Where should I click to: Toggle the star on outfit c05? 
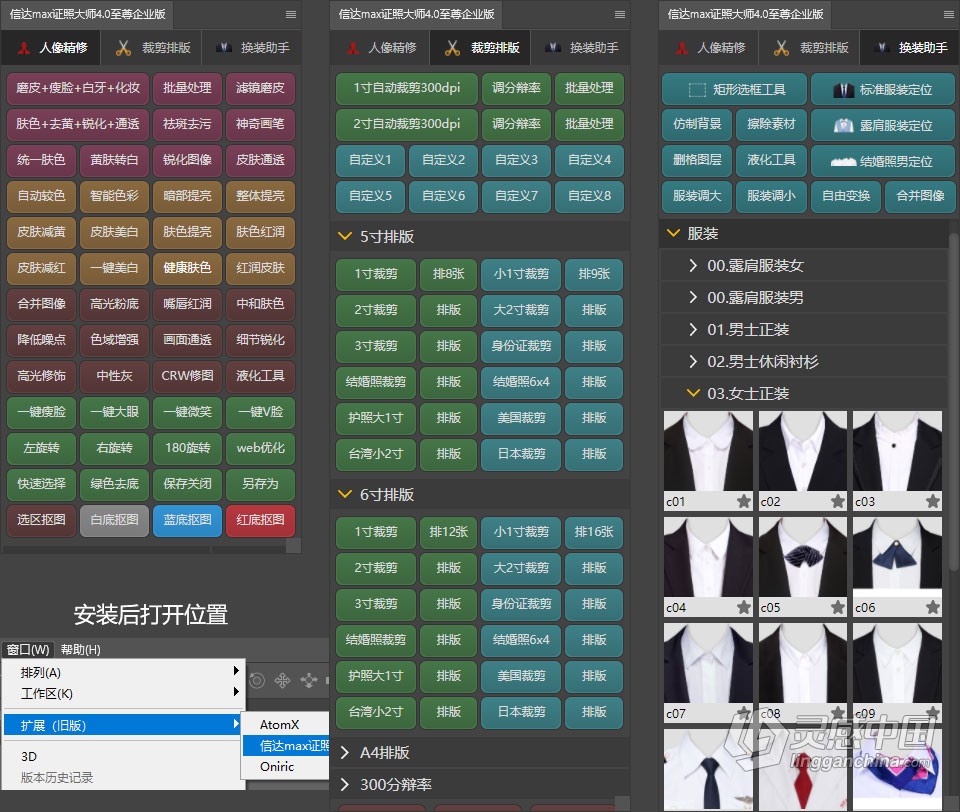click(838, 607)
